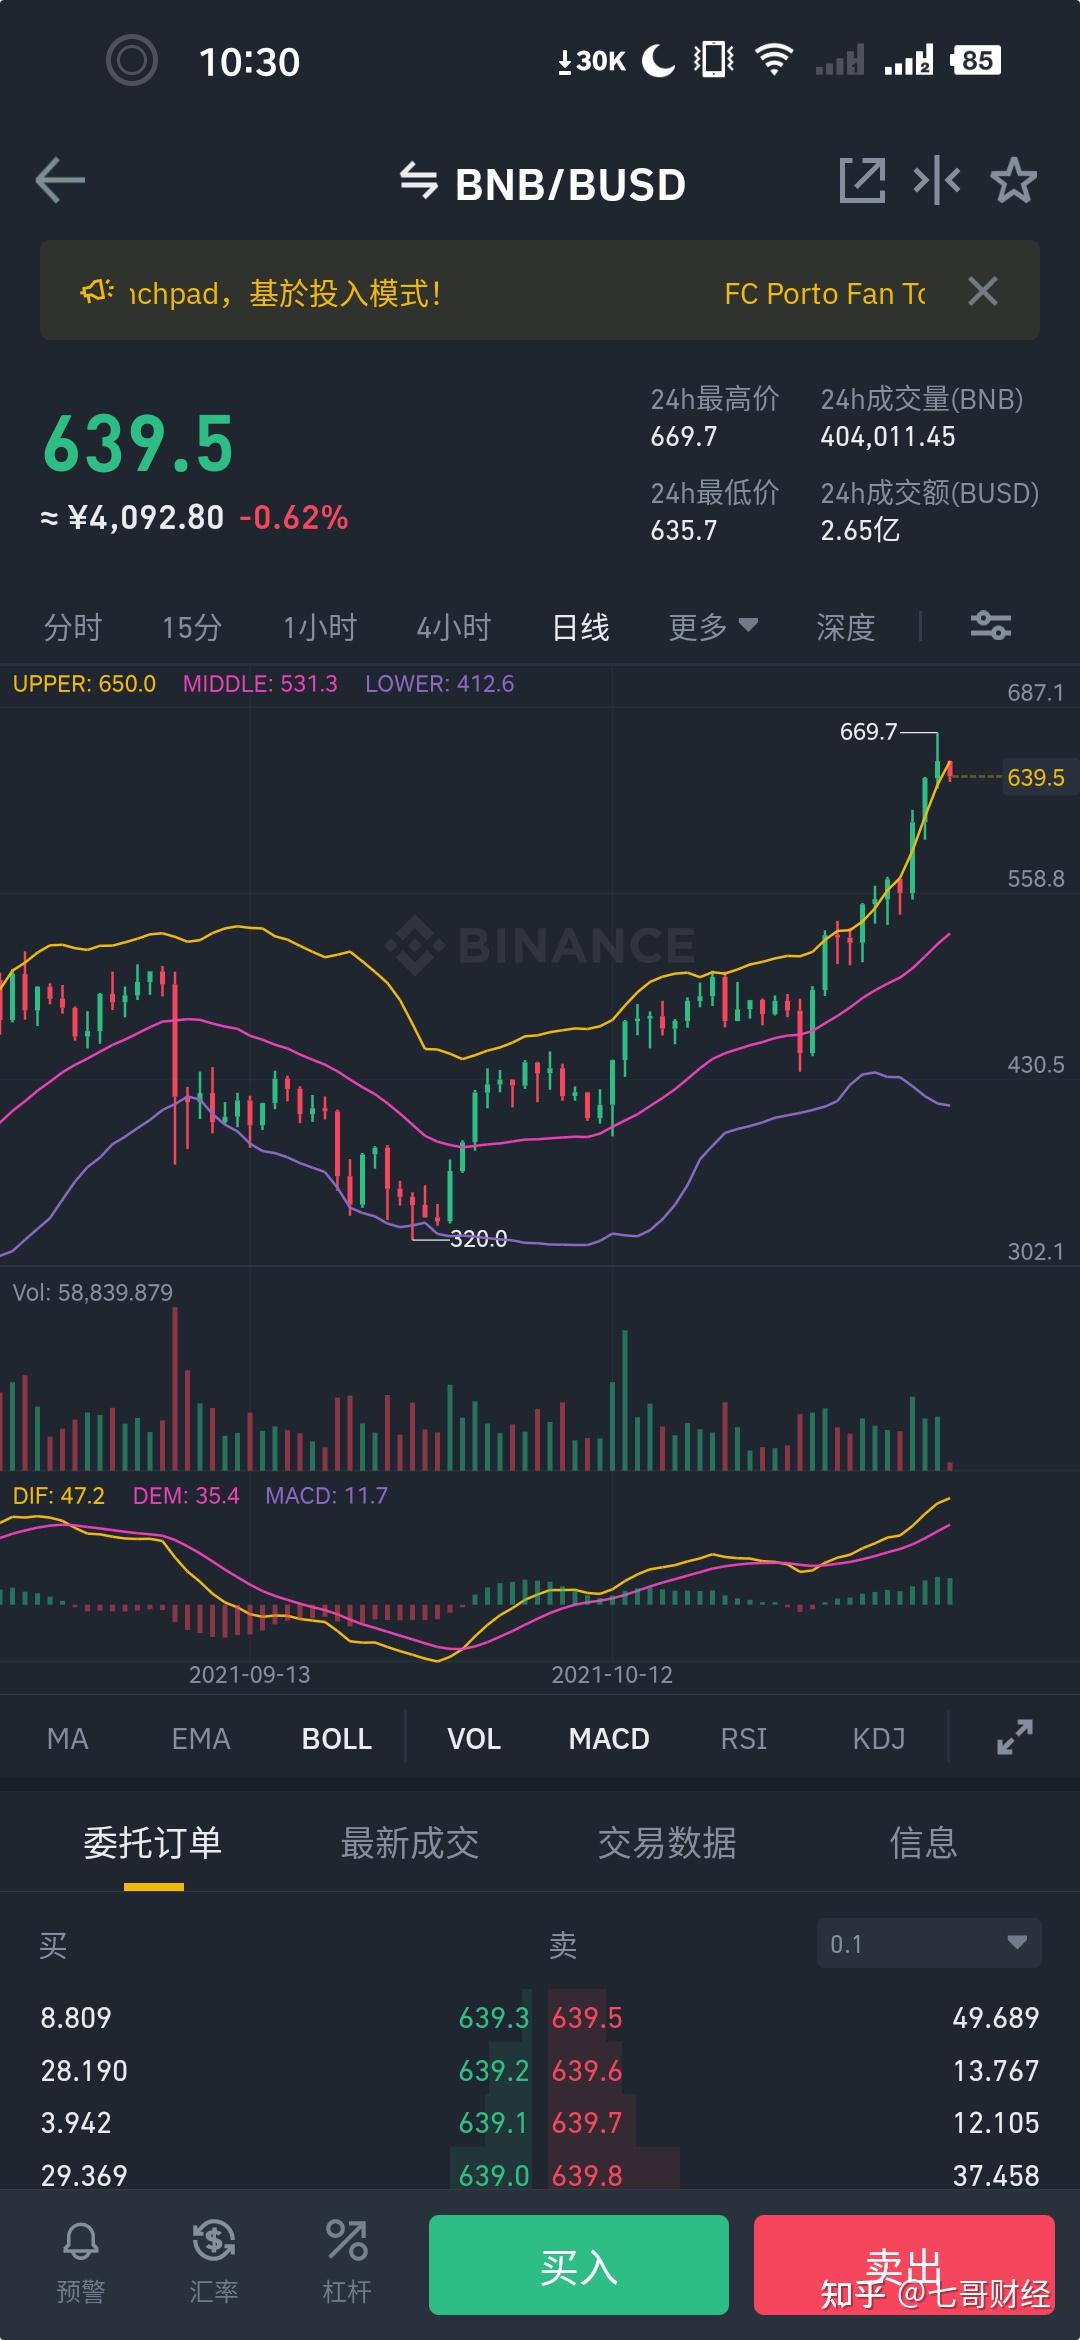1080x2340 pixels.
Task: Toggle the VOL sub-indicator
Action: click(x=474, y=1738)
